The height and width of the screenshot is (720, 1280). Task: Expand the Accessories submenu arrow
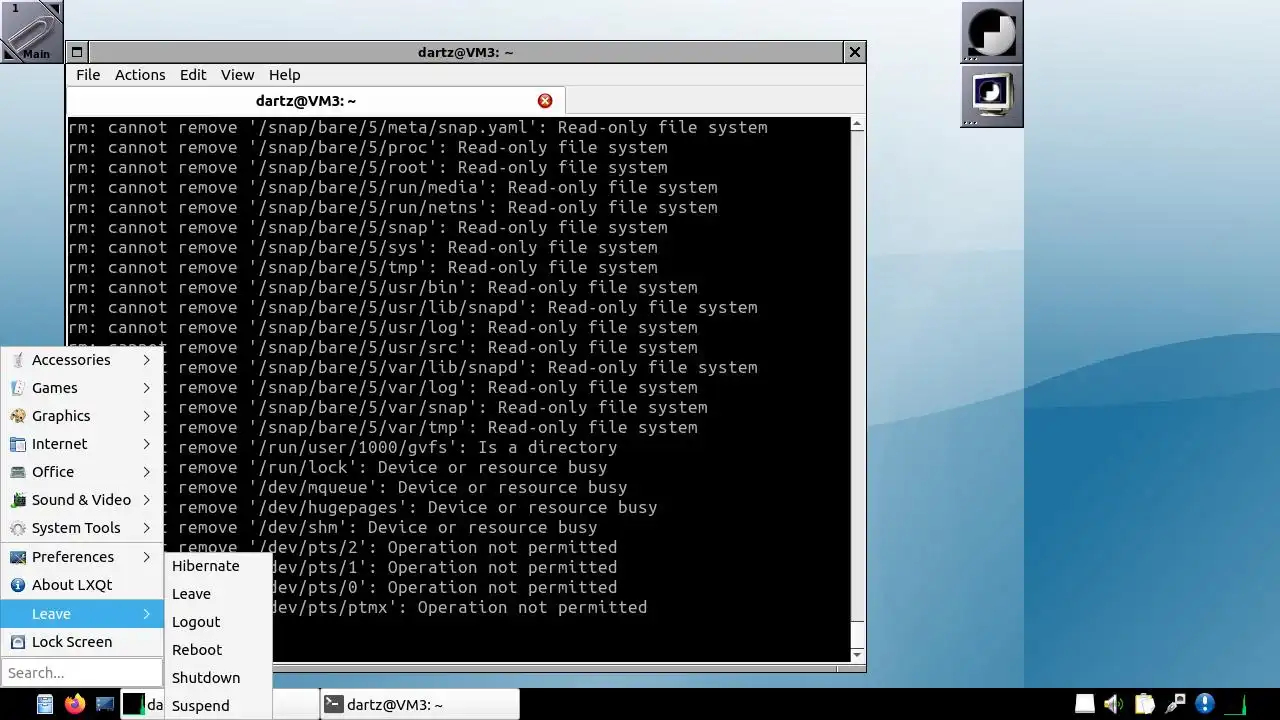pyautogui.click(x=147, y=360)
